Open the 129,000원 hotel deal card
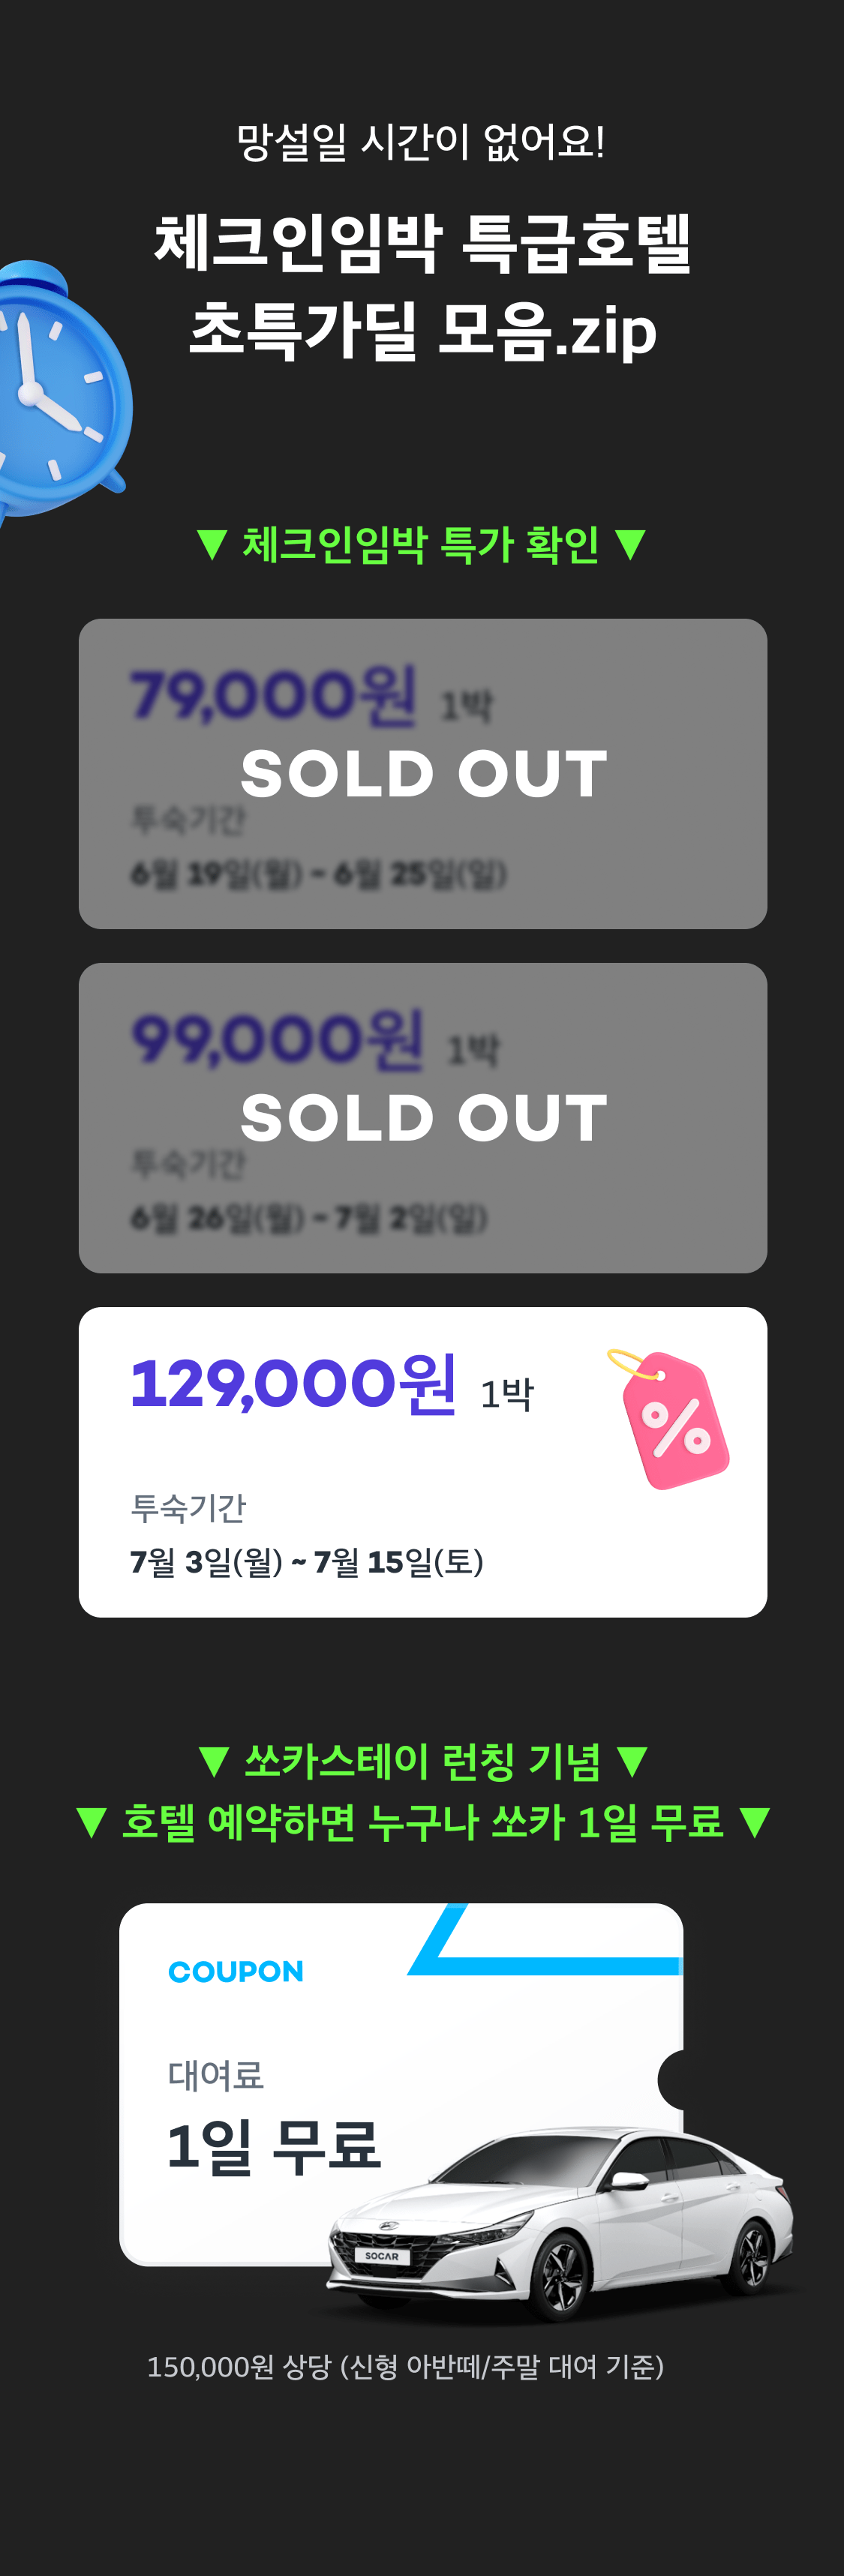The width and height of the screenshot is (844, 2576). coord(423,1462)
